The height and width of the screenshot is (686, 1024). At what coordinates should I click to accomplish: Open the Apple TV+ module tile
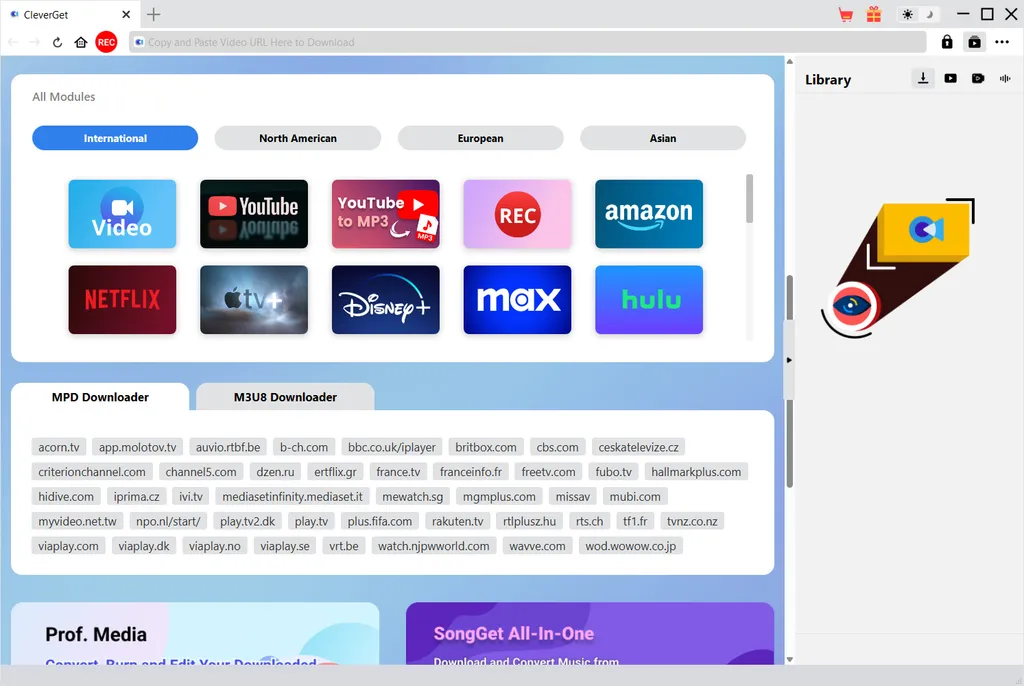[254, 299]
